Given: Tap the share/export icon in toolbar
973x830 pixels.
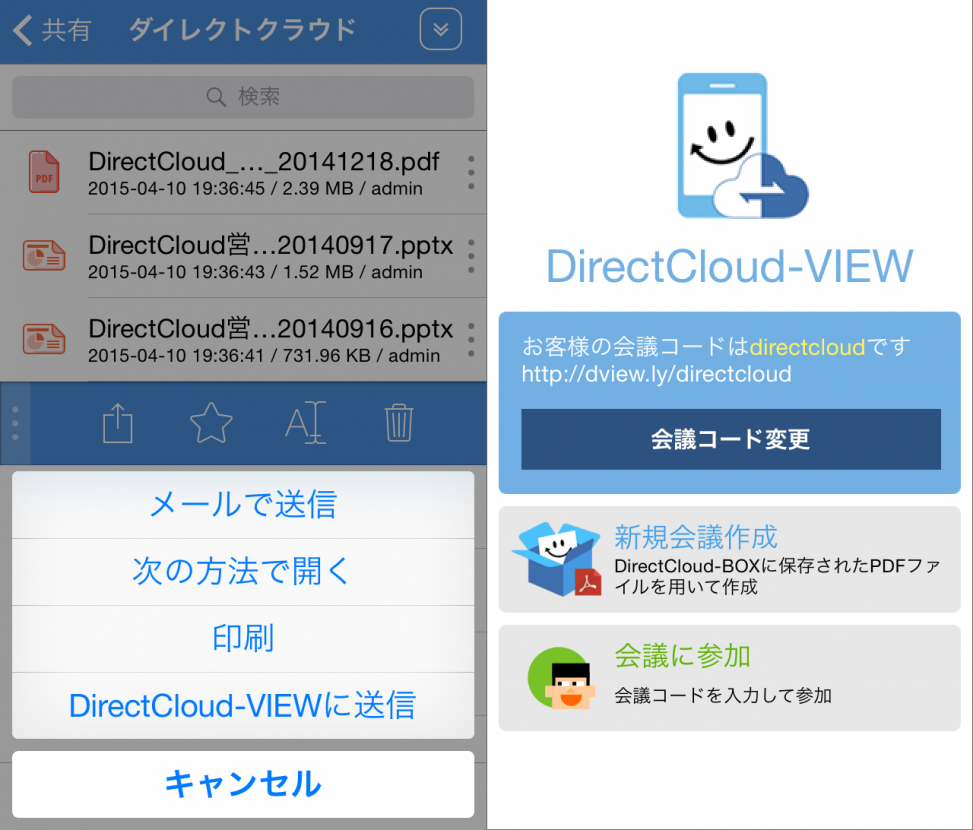Looking at the screenshot, I should pyautogui.click(x=118, y=424).
